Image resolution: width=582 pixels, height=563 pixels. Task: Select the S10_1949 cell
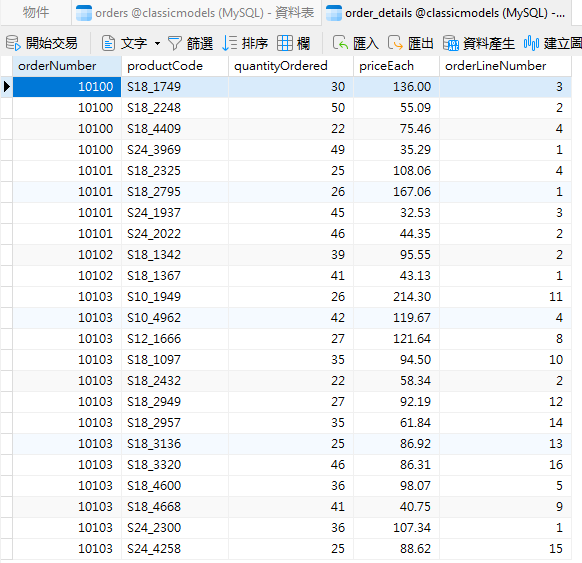(175, 297)
